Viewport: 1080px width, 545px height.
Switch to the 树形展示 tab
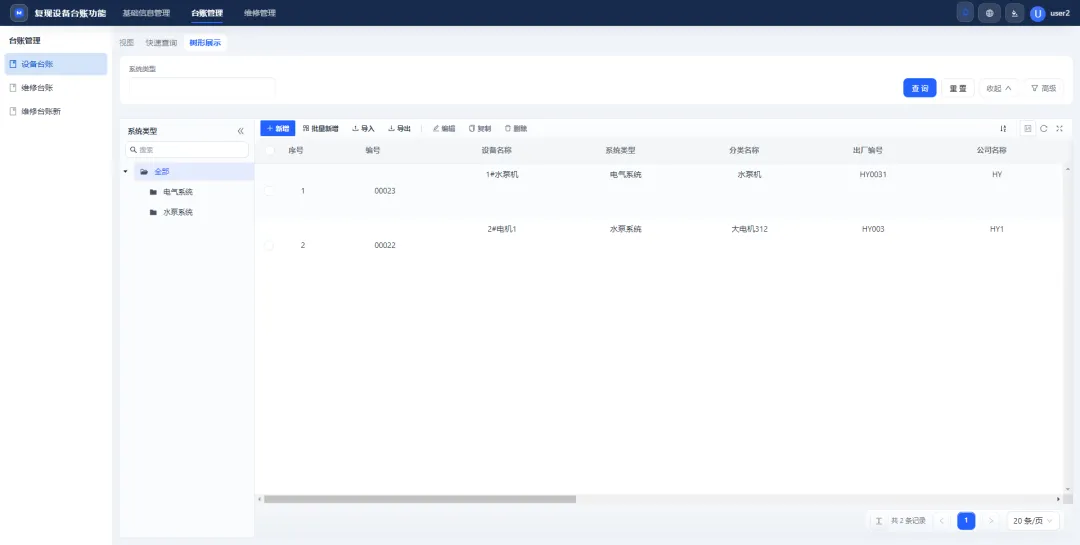point(205,43)
